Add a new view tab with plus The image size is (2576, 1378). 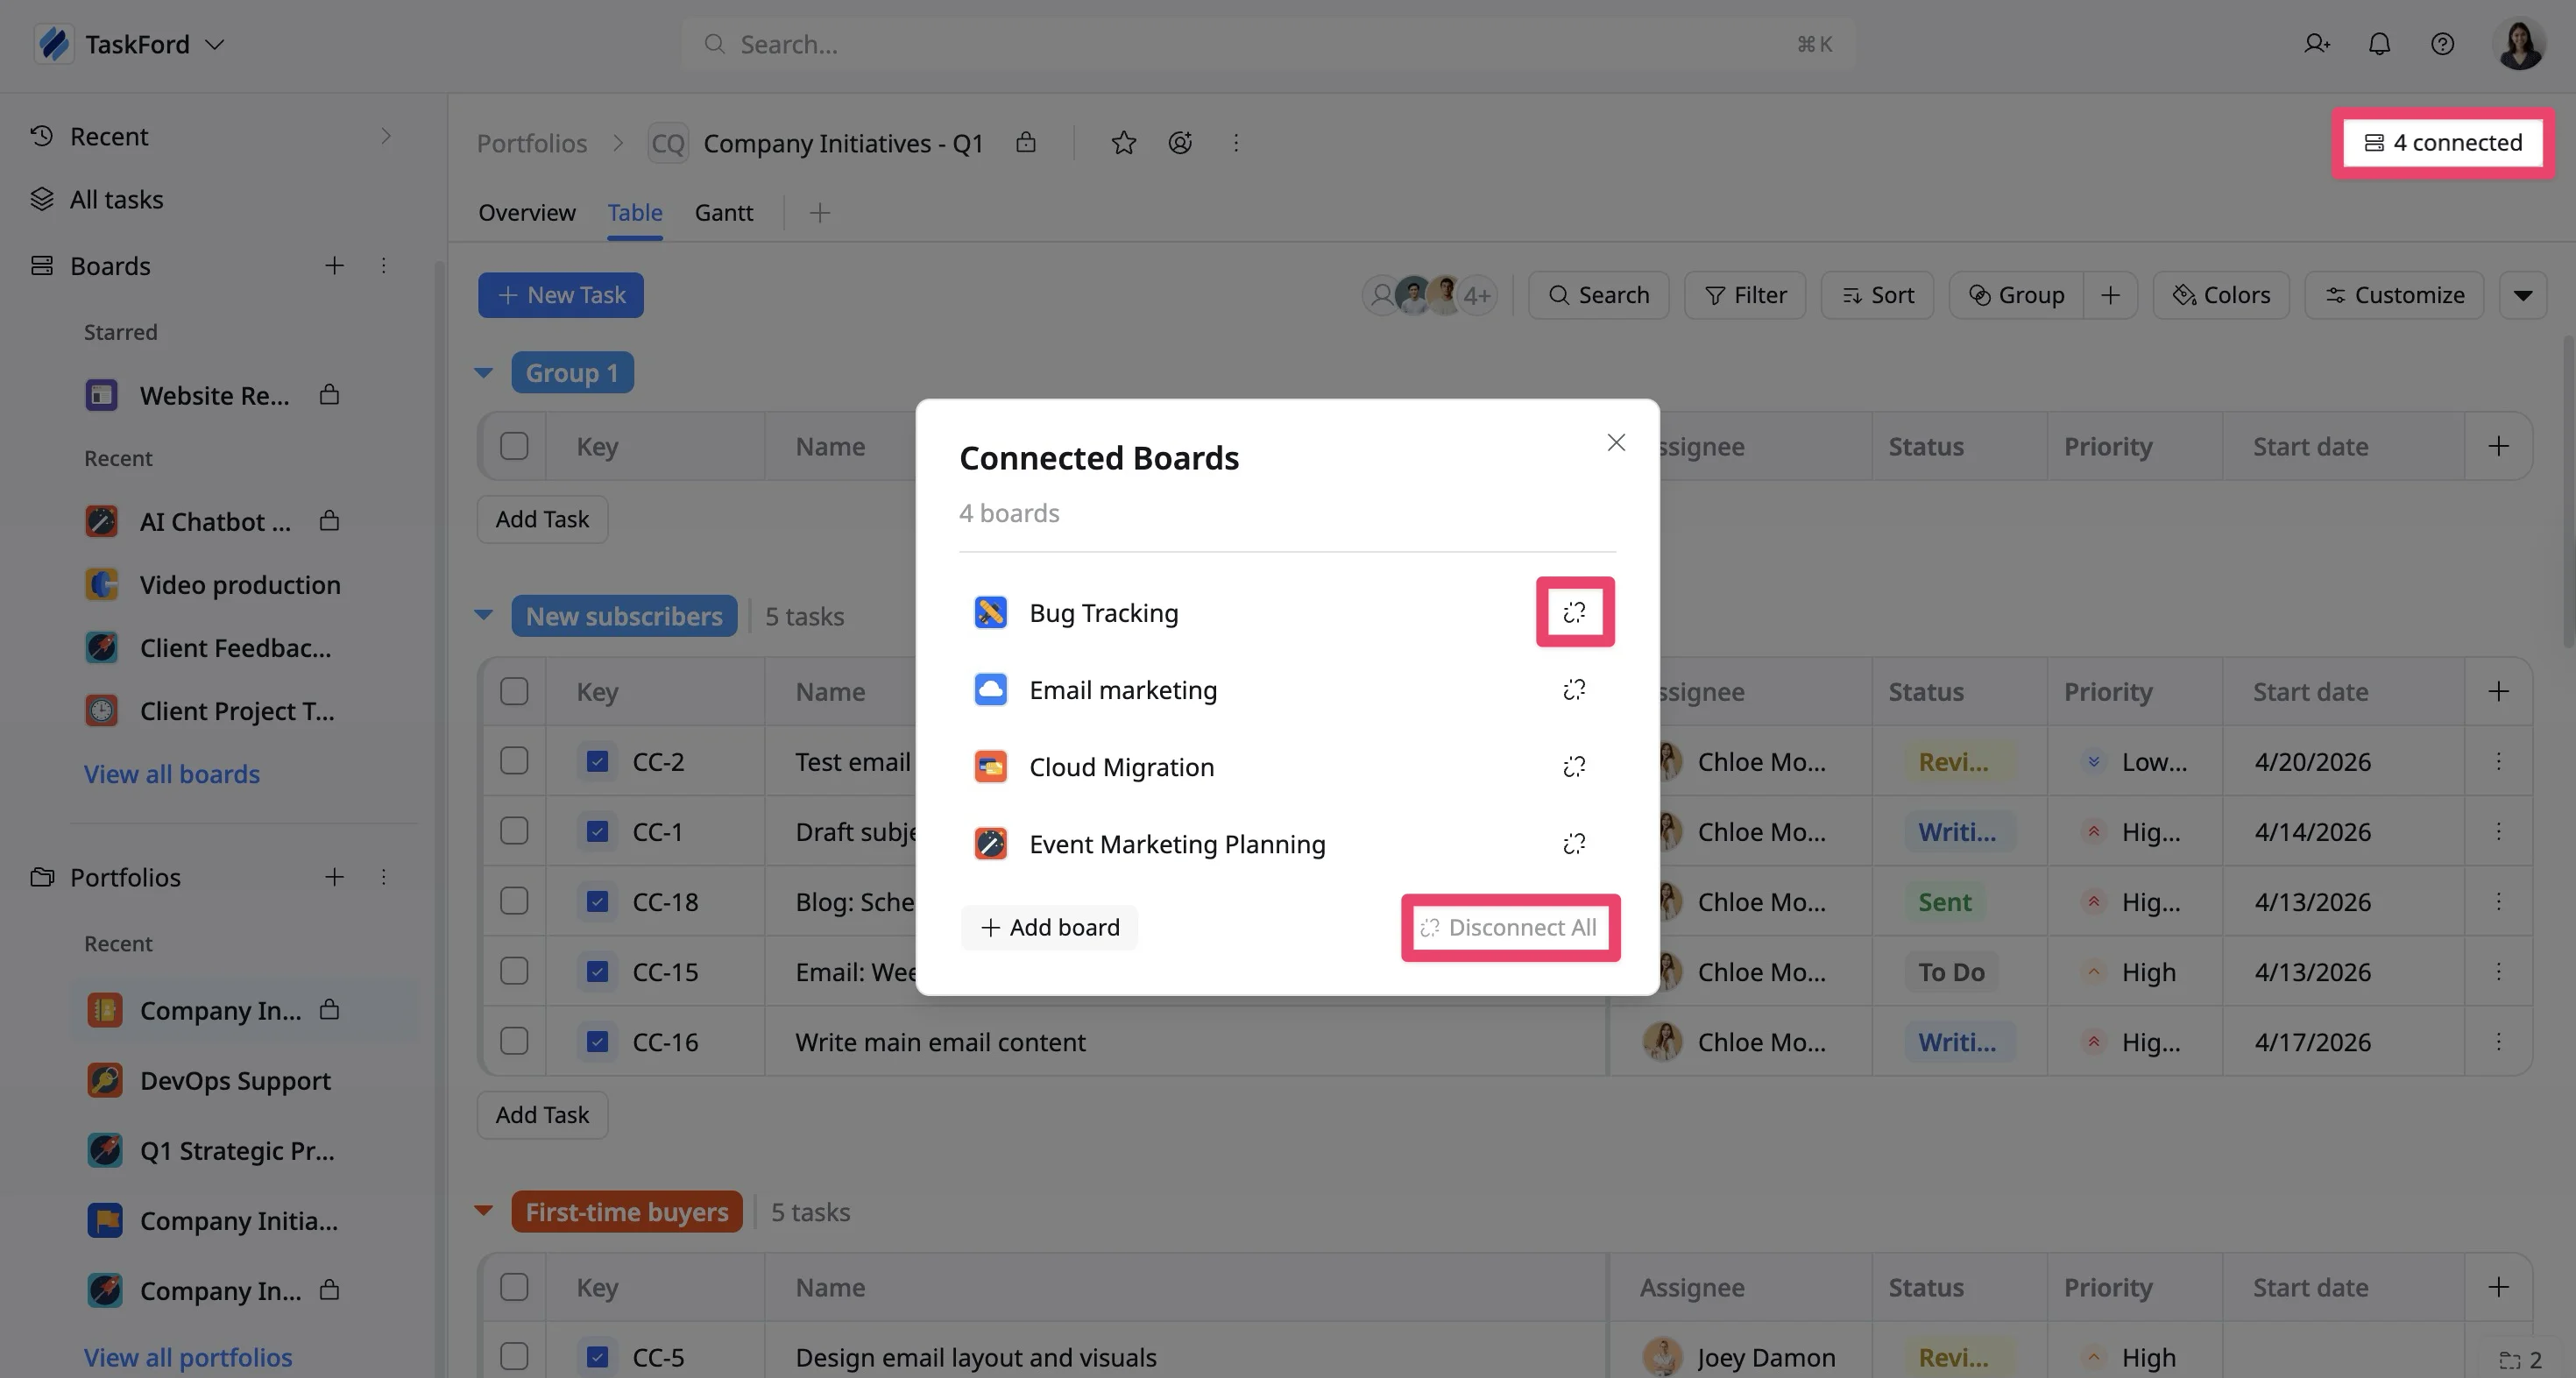pyautogui.click(x=820, y=213)
